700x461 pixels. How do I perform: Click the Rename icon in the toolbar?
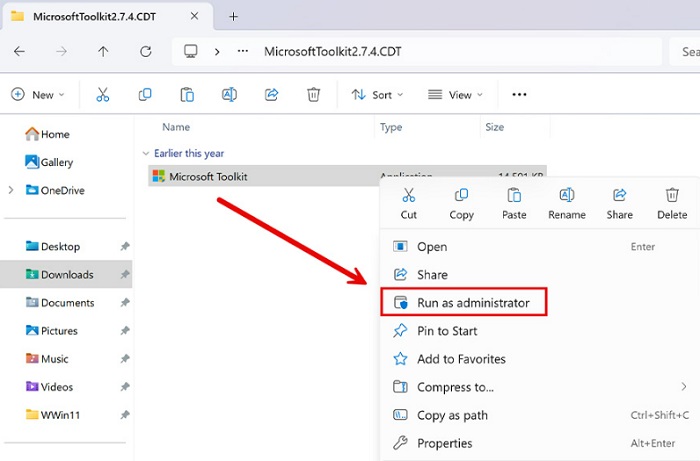pyautogui.click(x=229, y=95)
